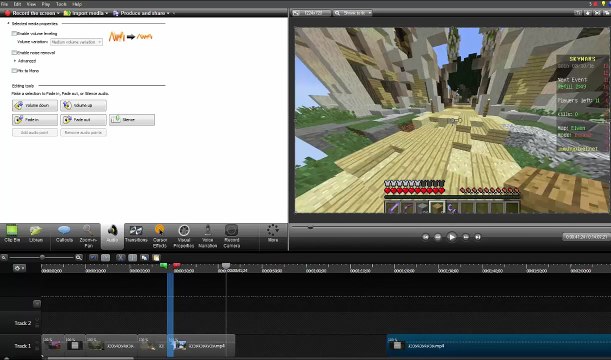This screenshot has height=360, width=611.
Task: Open the timeline track settings gear menu
Action: [19, 268]
